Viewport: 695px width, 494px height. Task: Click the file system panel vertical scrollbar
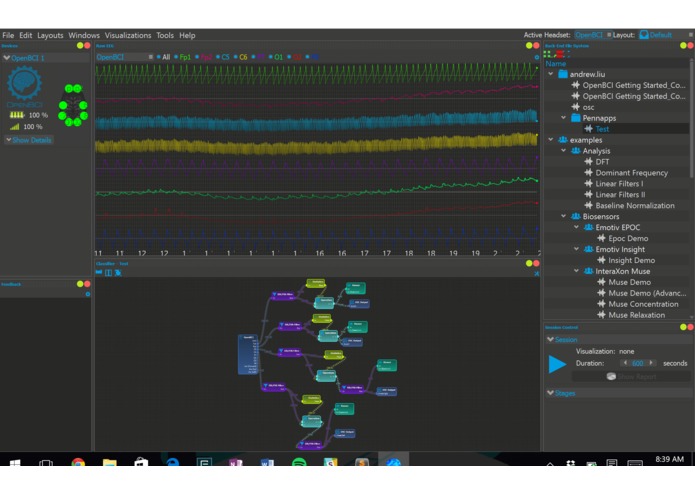[x=691, y=120]
